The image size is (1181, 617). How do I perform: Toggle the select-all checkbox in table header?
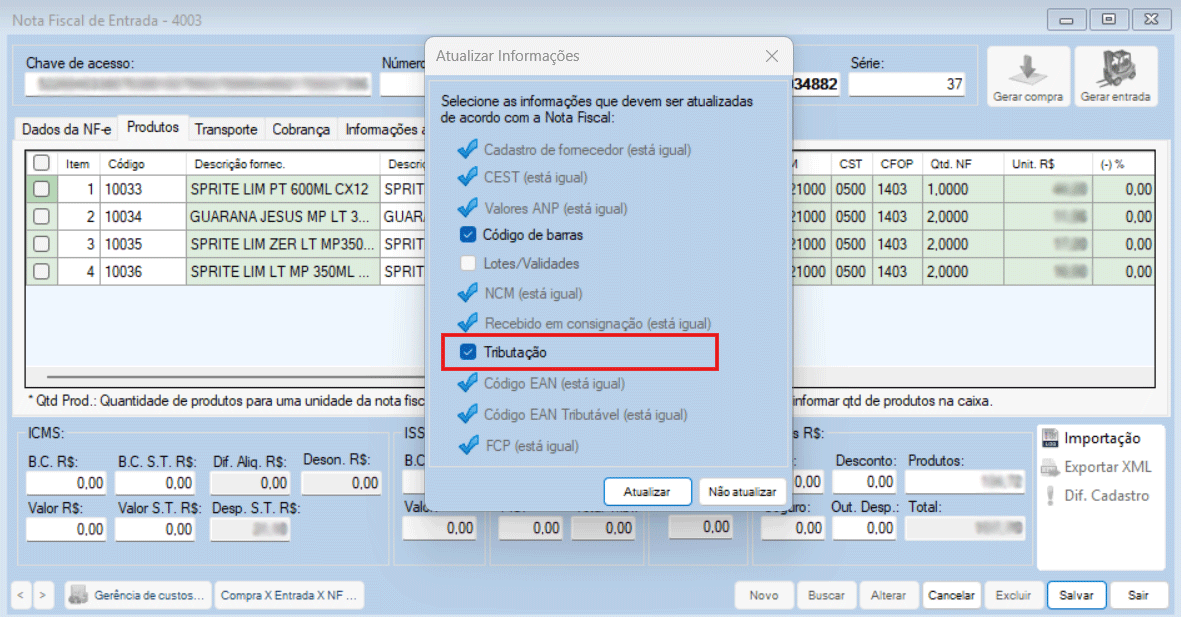[x=41, y=163]
